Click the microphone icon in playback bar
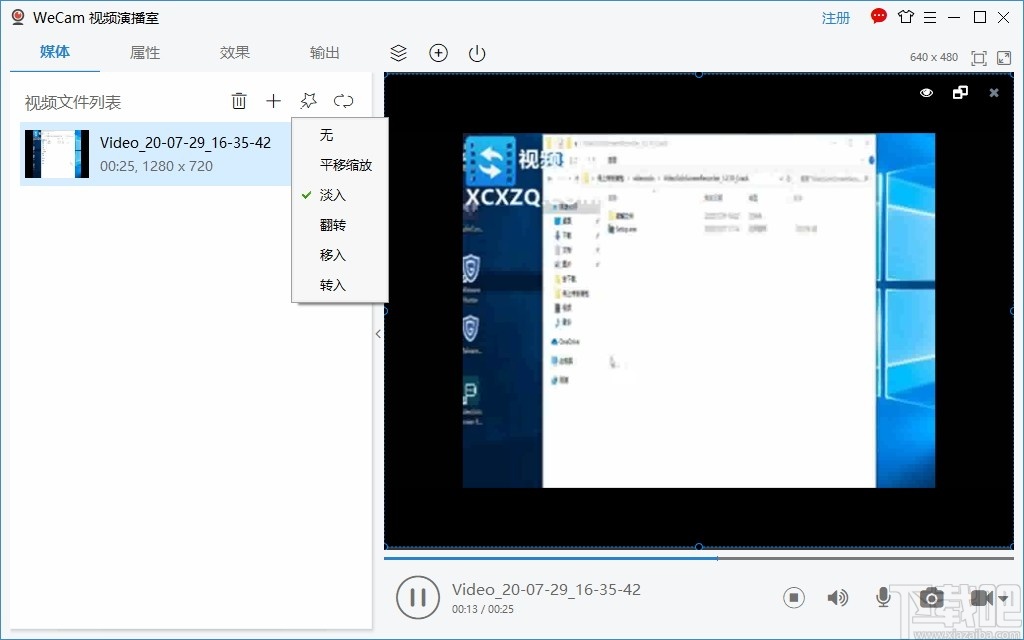 883,597
